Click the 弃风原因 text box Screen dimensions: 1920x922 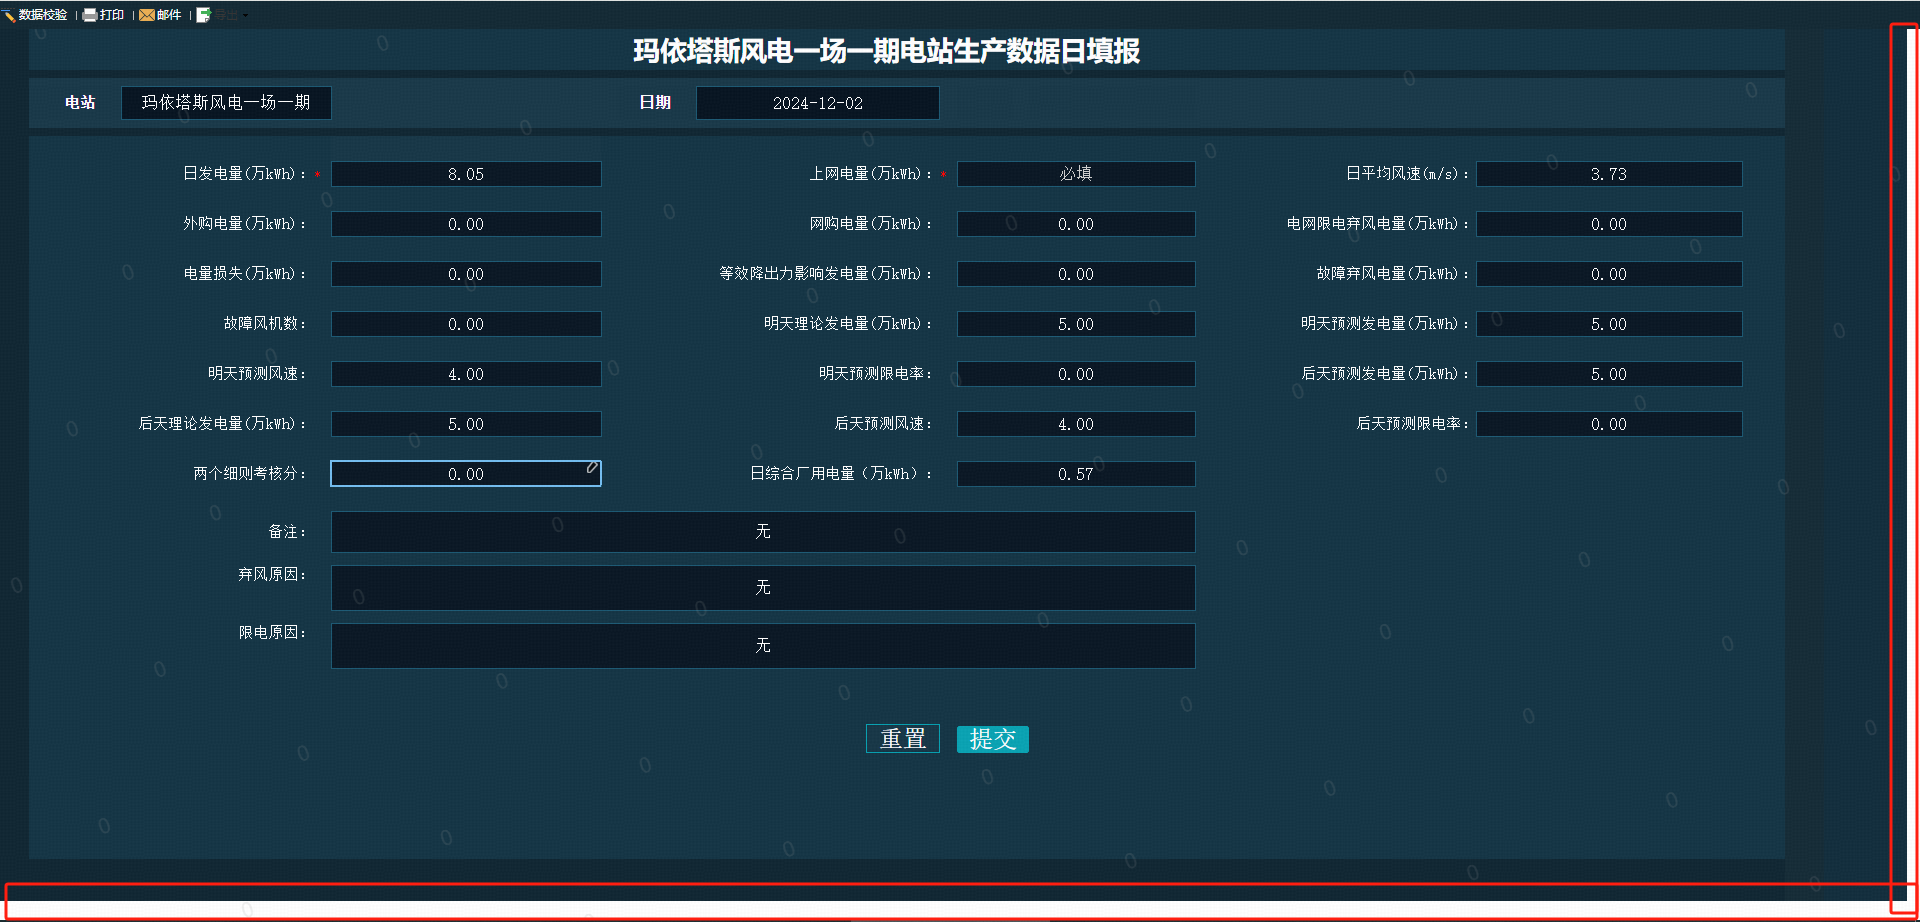[763, 588]
